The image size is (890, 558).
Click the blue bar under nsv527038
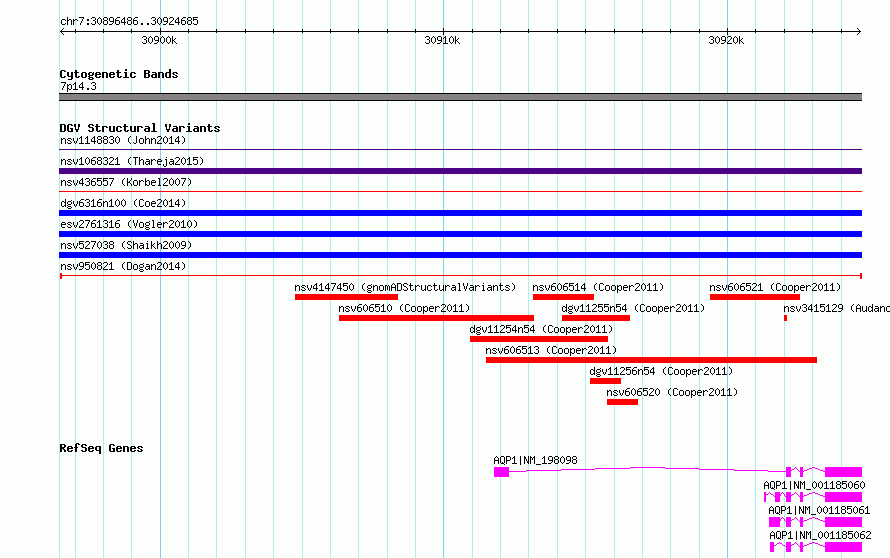pos(460,255)
